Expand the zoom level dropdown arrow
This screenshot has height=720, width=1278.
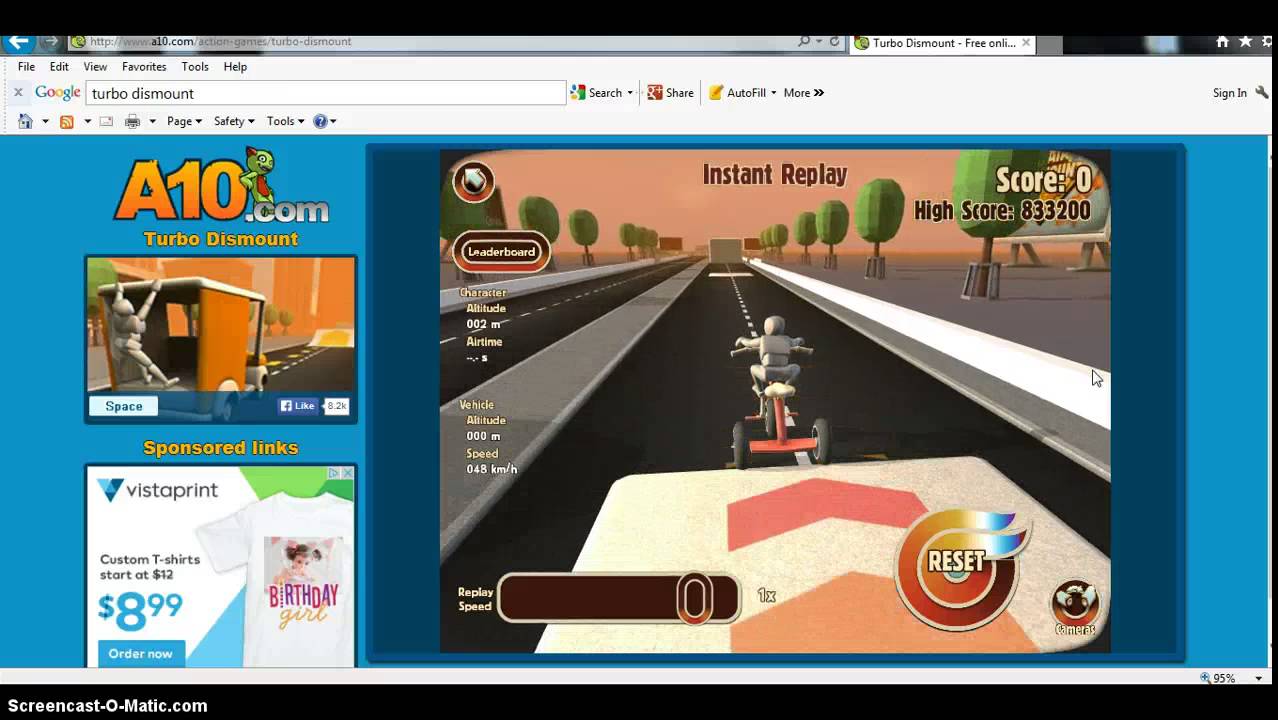coord(1258,678)
